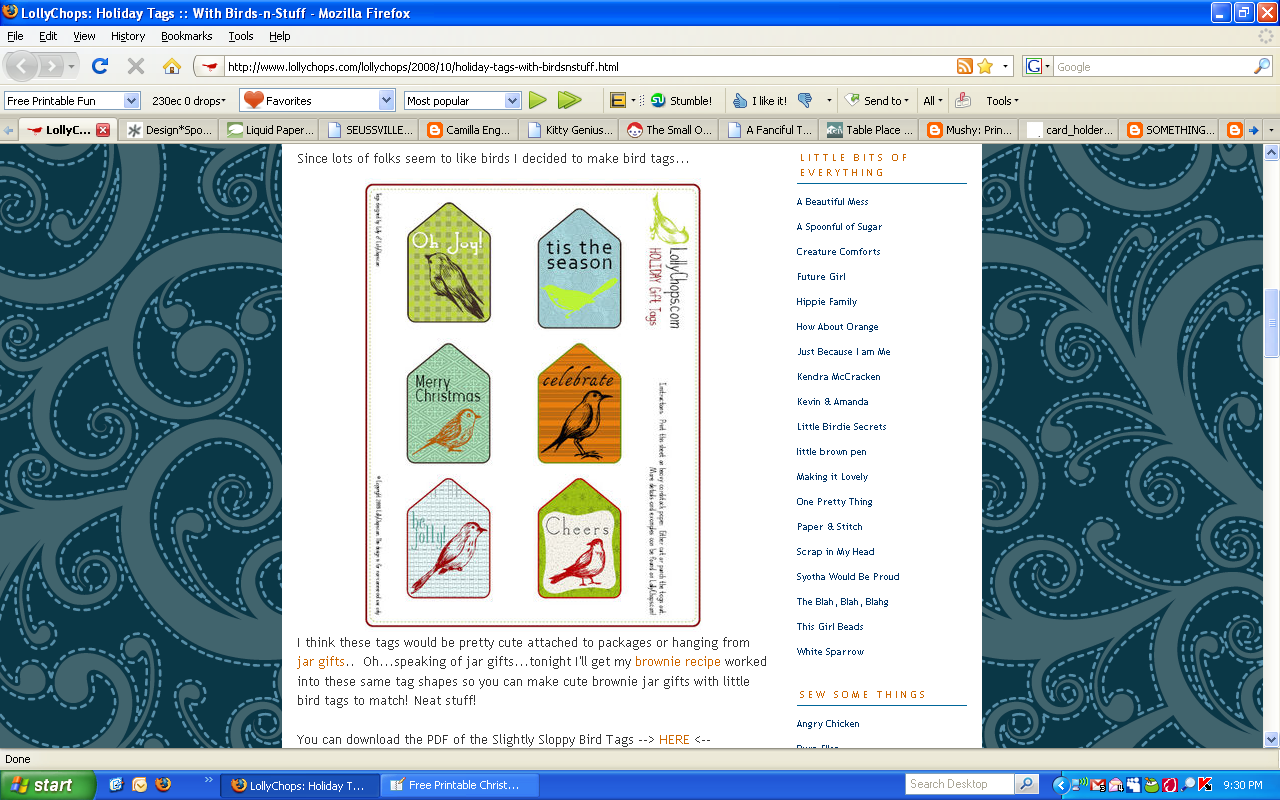Subscribe using the orange RSS feed icon

tap(965, 66)
